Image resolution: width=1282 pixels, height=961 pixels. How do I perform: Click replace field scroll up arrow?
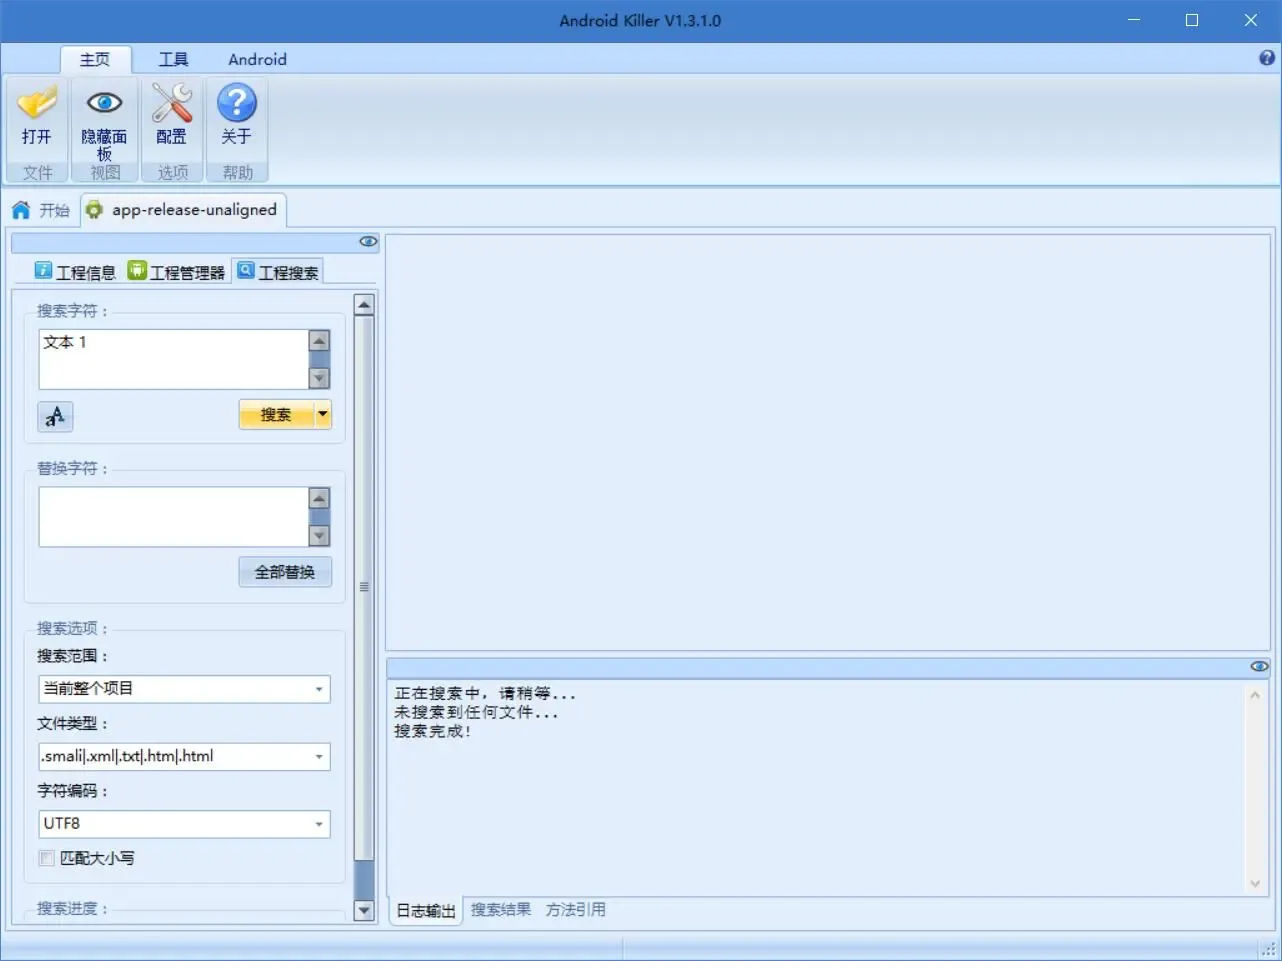(x=319, y=497)
